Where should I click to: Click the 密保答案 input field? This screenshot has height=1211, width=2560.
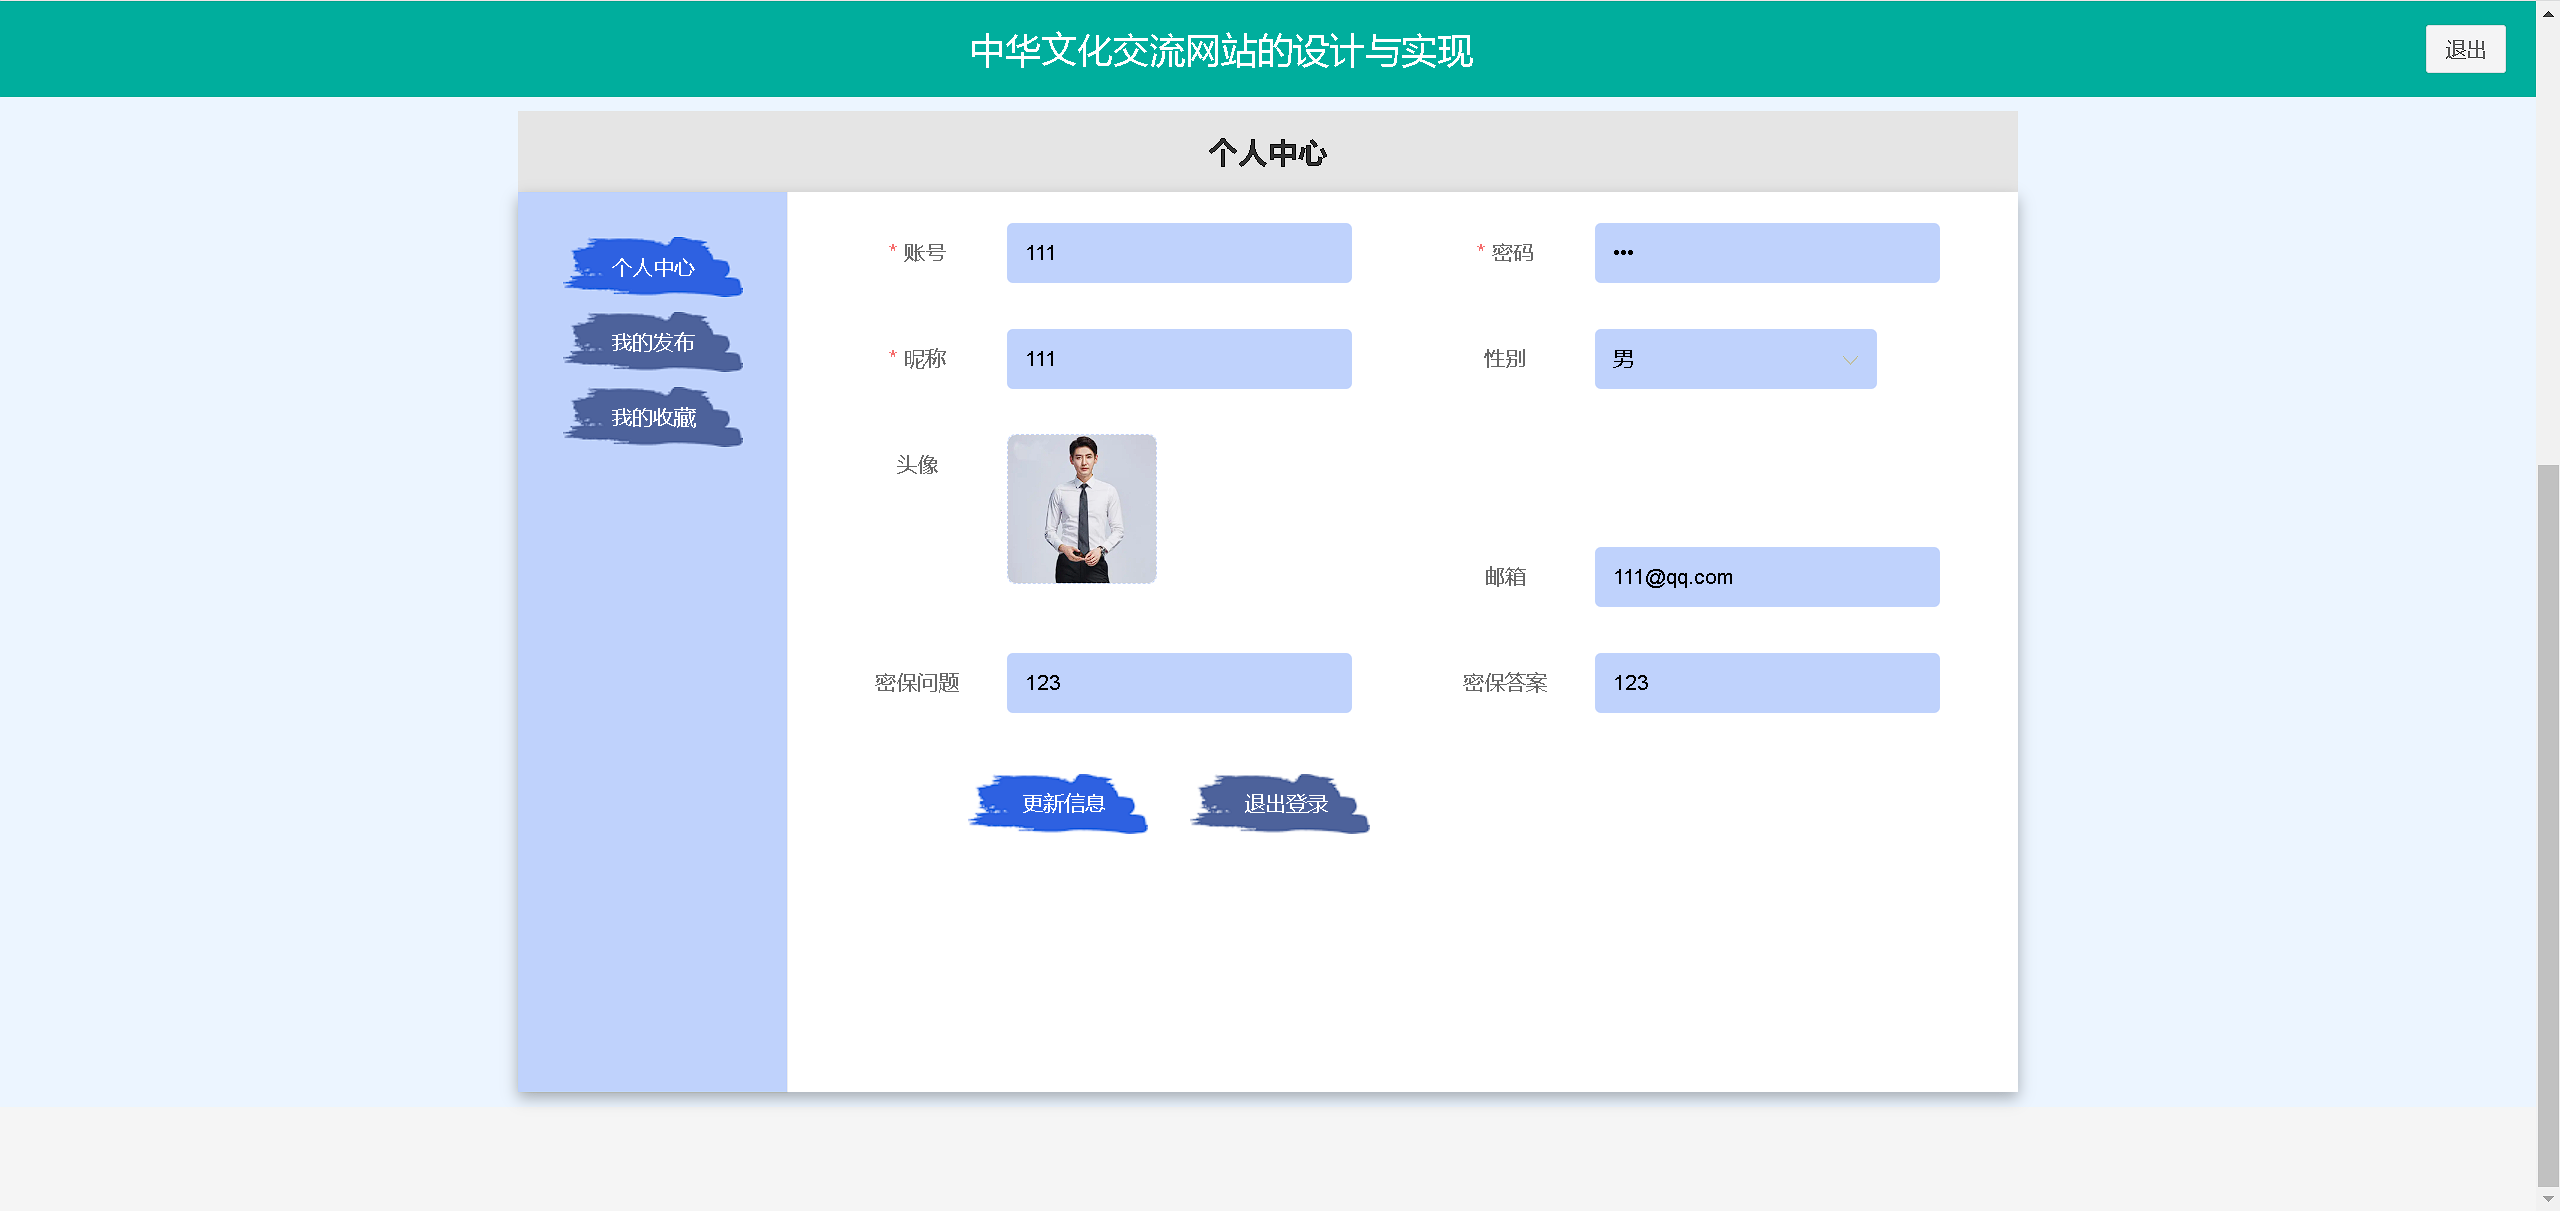(x=1766, y=683)
